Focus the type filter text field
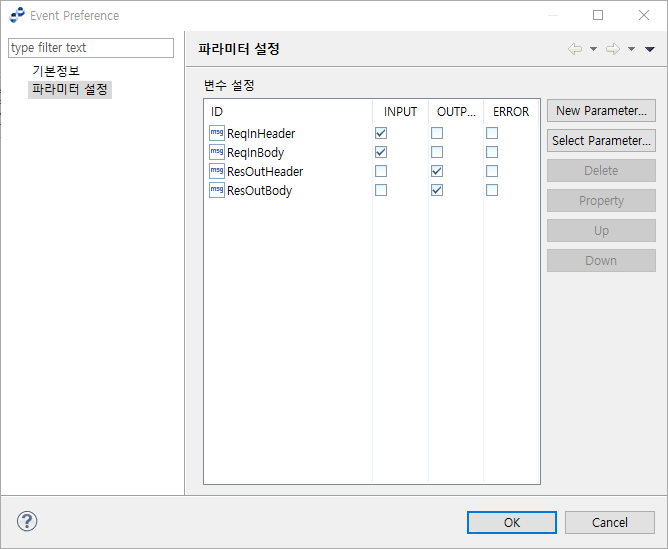The width and height of the screenshot is (668, 549). [x=91, y=48]
